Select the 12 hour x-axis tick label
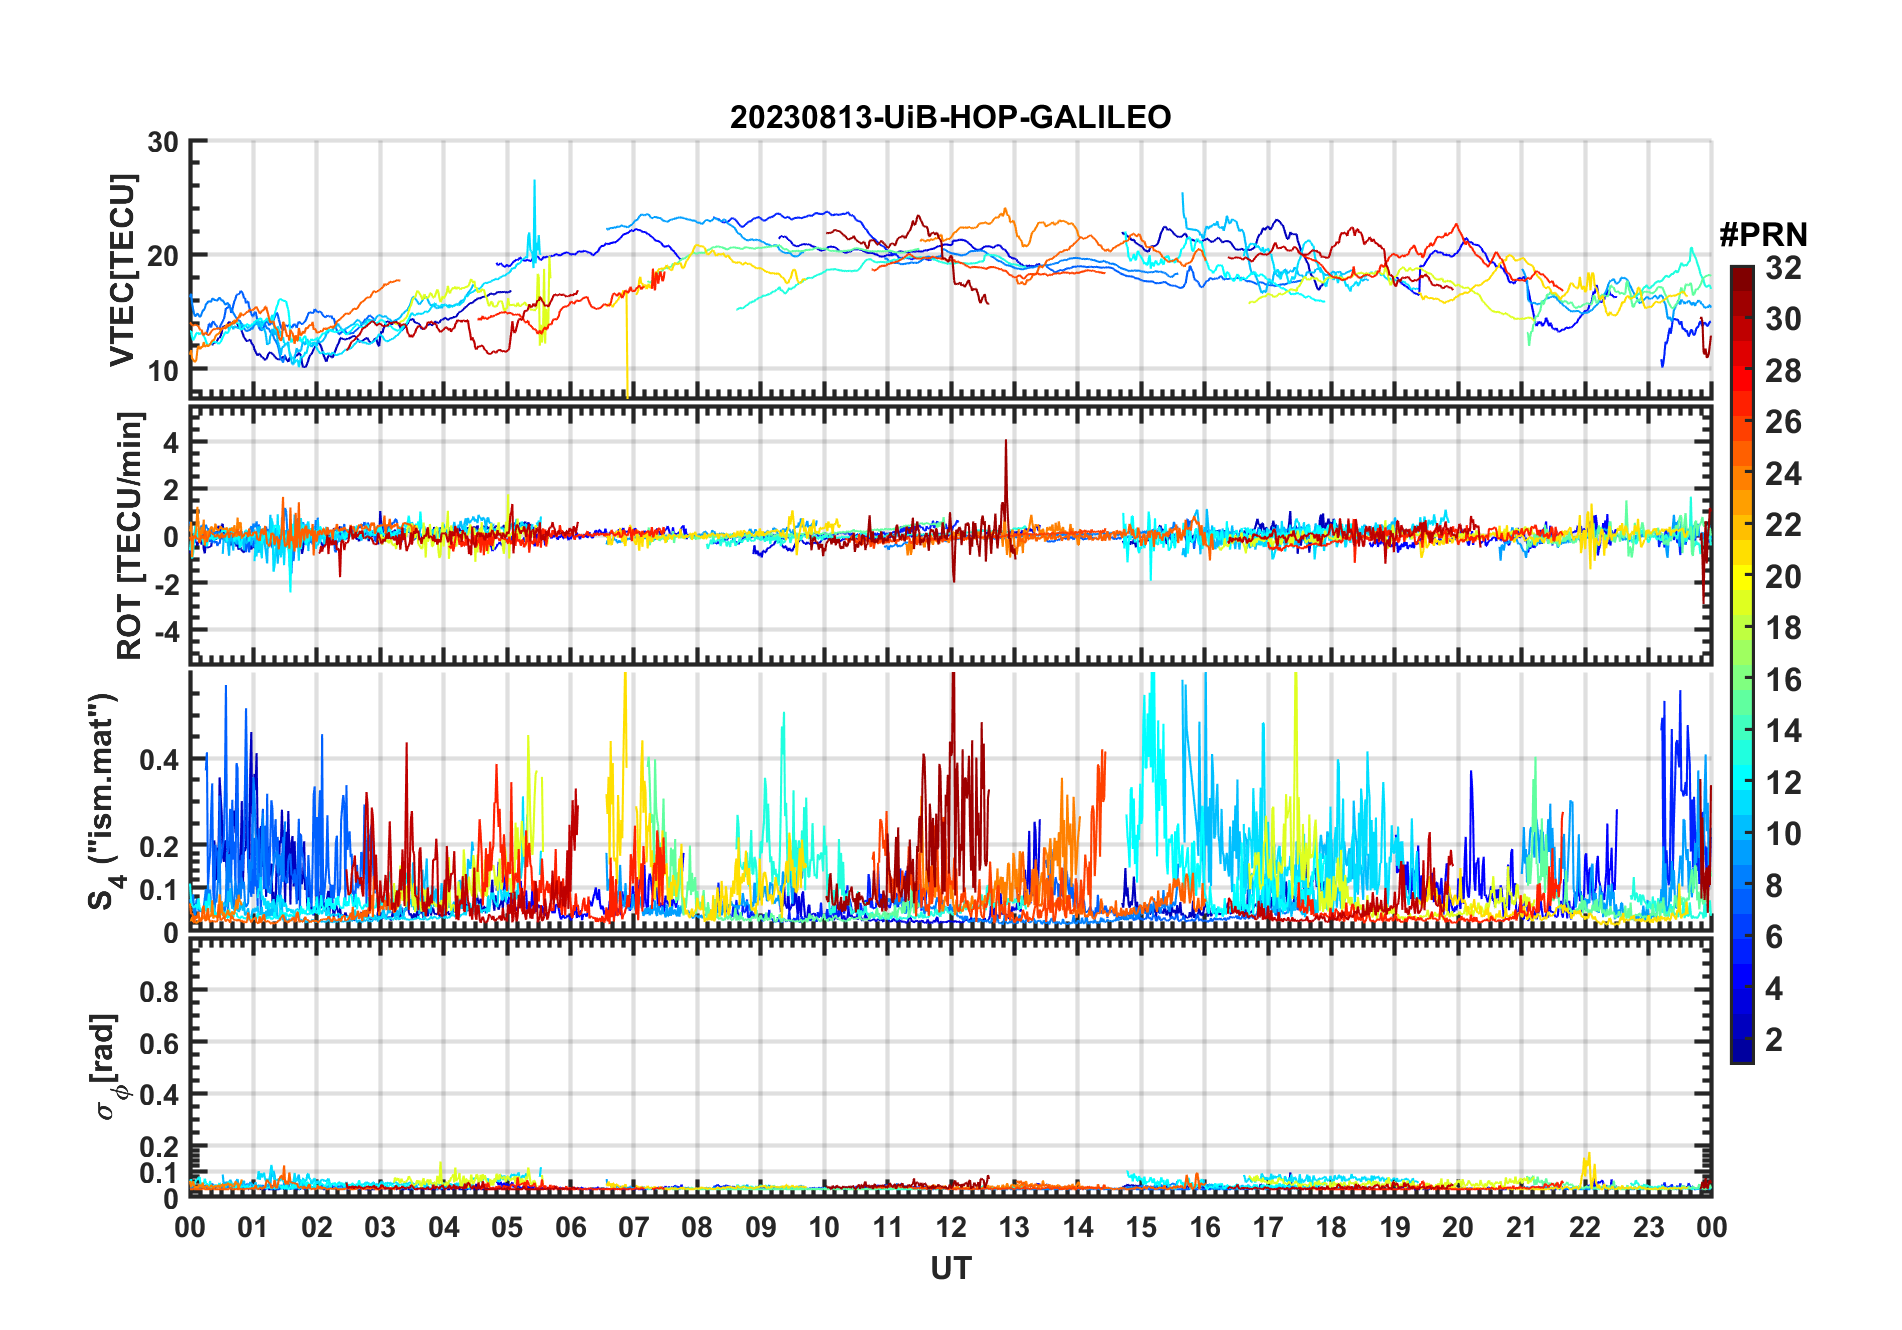1902x1330 pixels. pos(951,1227)
